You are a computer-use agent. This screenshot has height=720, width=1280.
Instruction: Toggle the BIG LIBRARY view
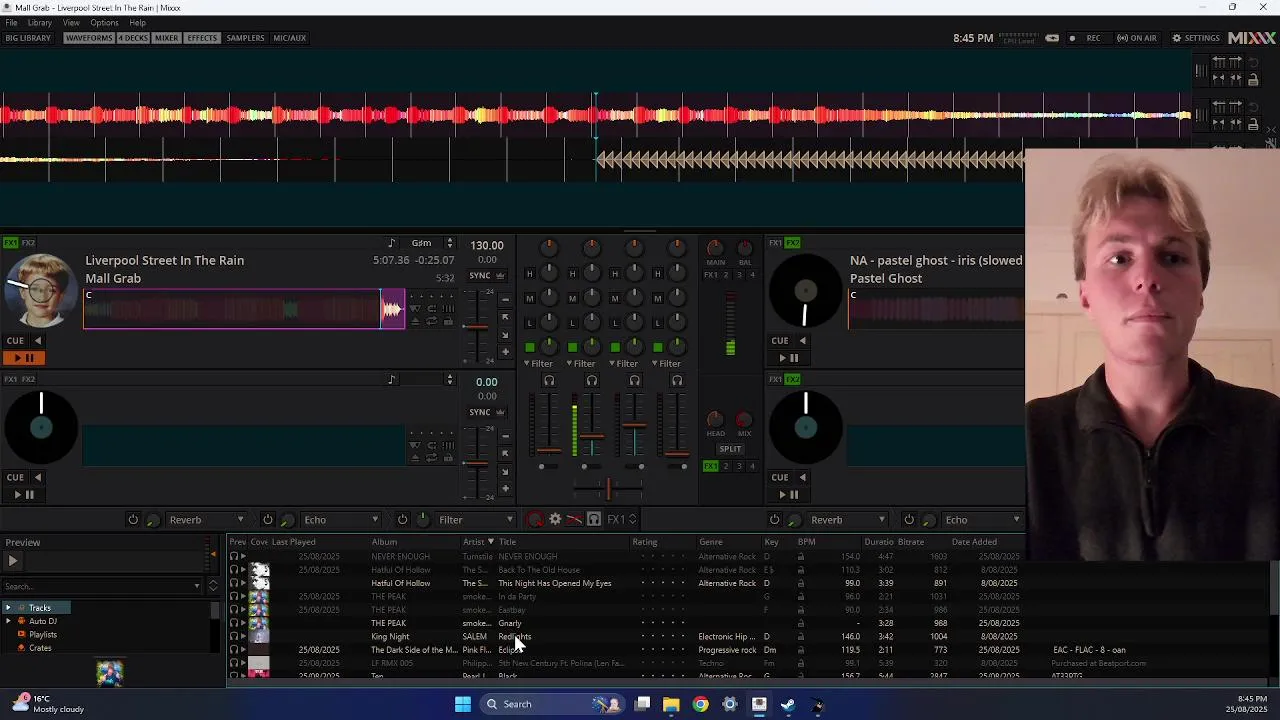pos(28,38)
